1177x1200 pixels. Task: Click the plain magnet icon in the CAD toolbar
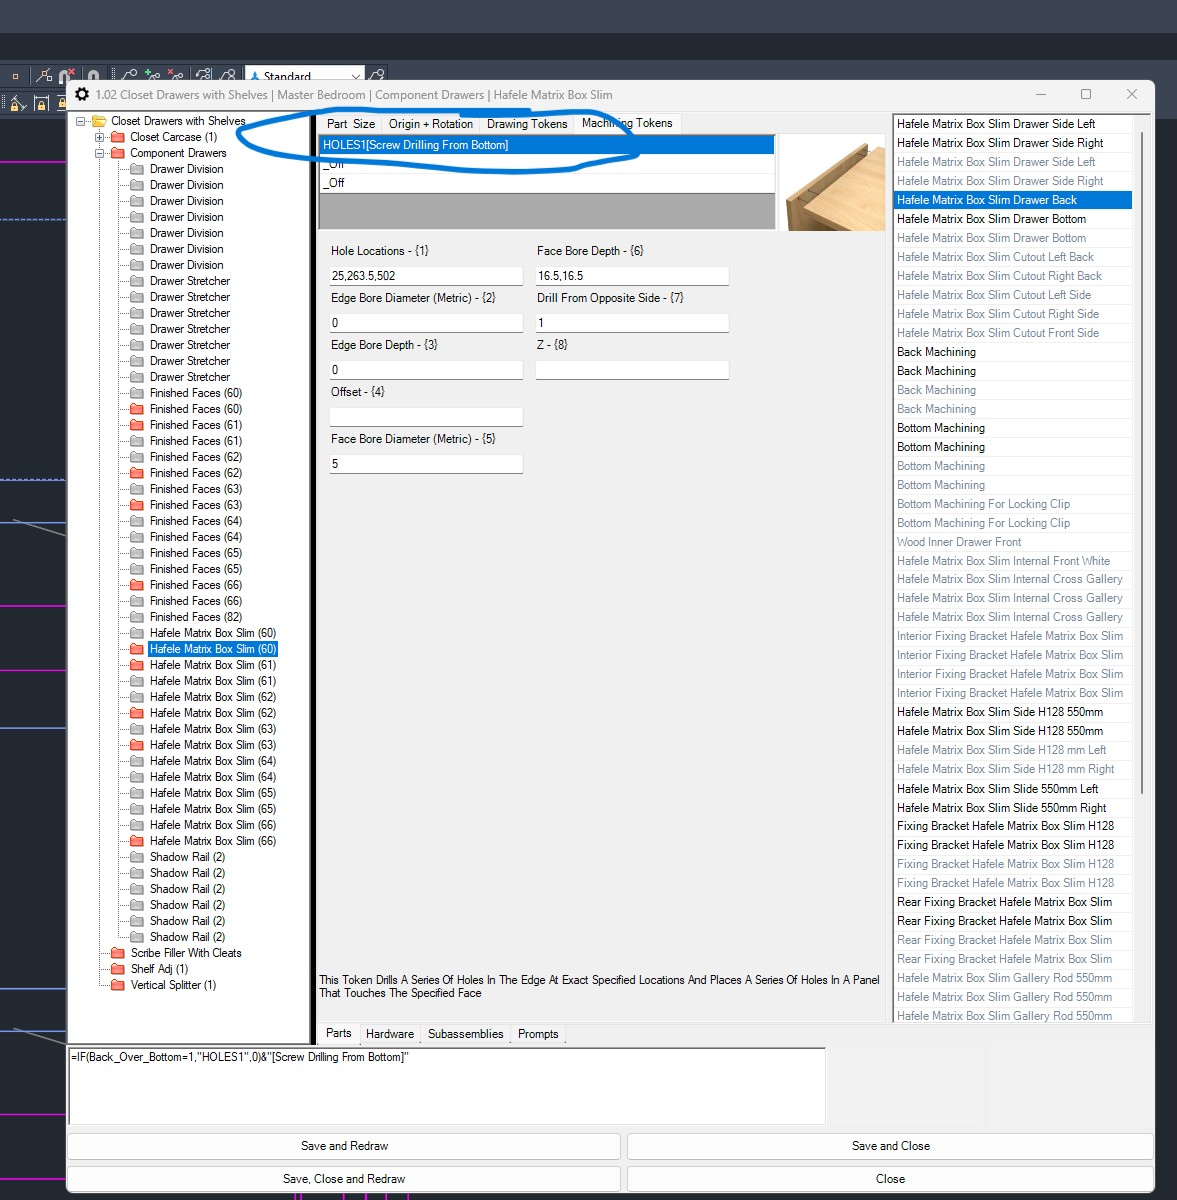(x=92, y=75)
